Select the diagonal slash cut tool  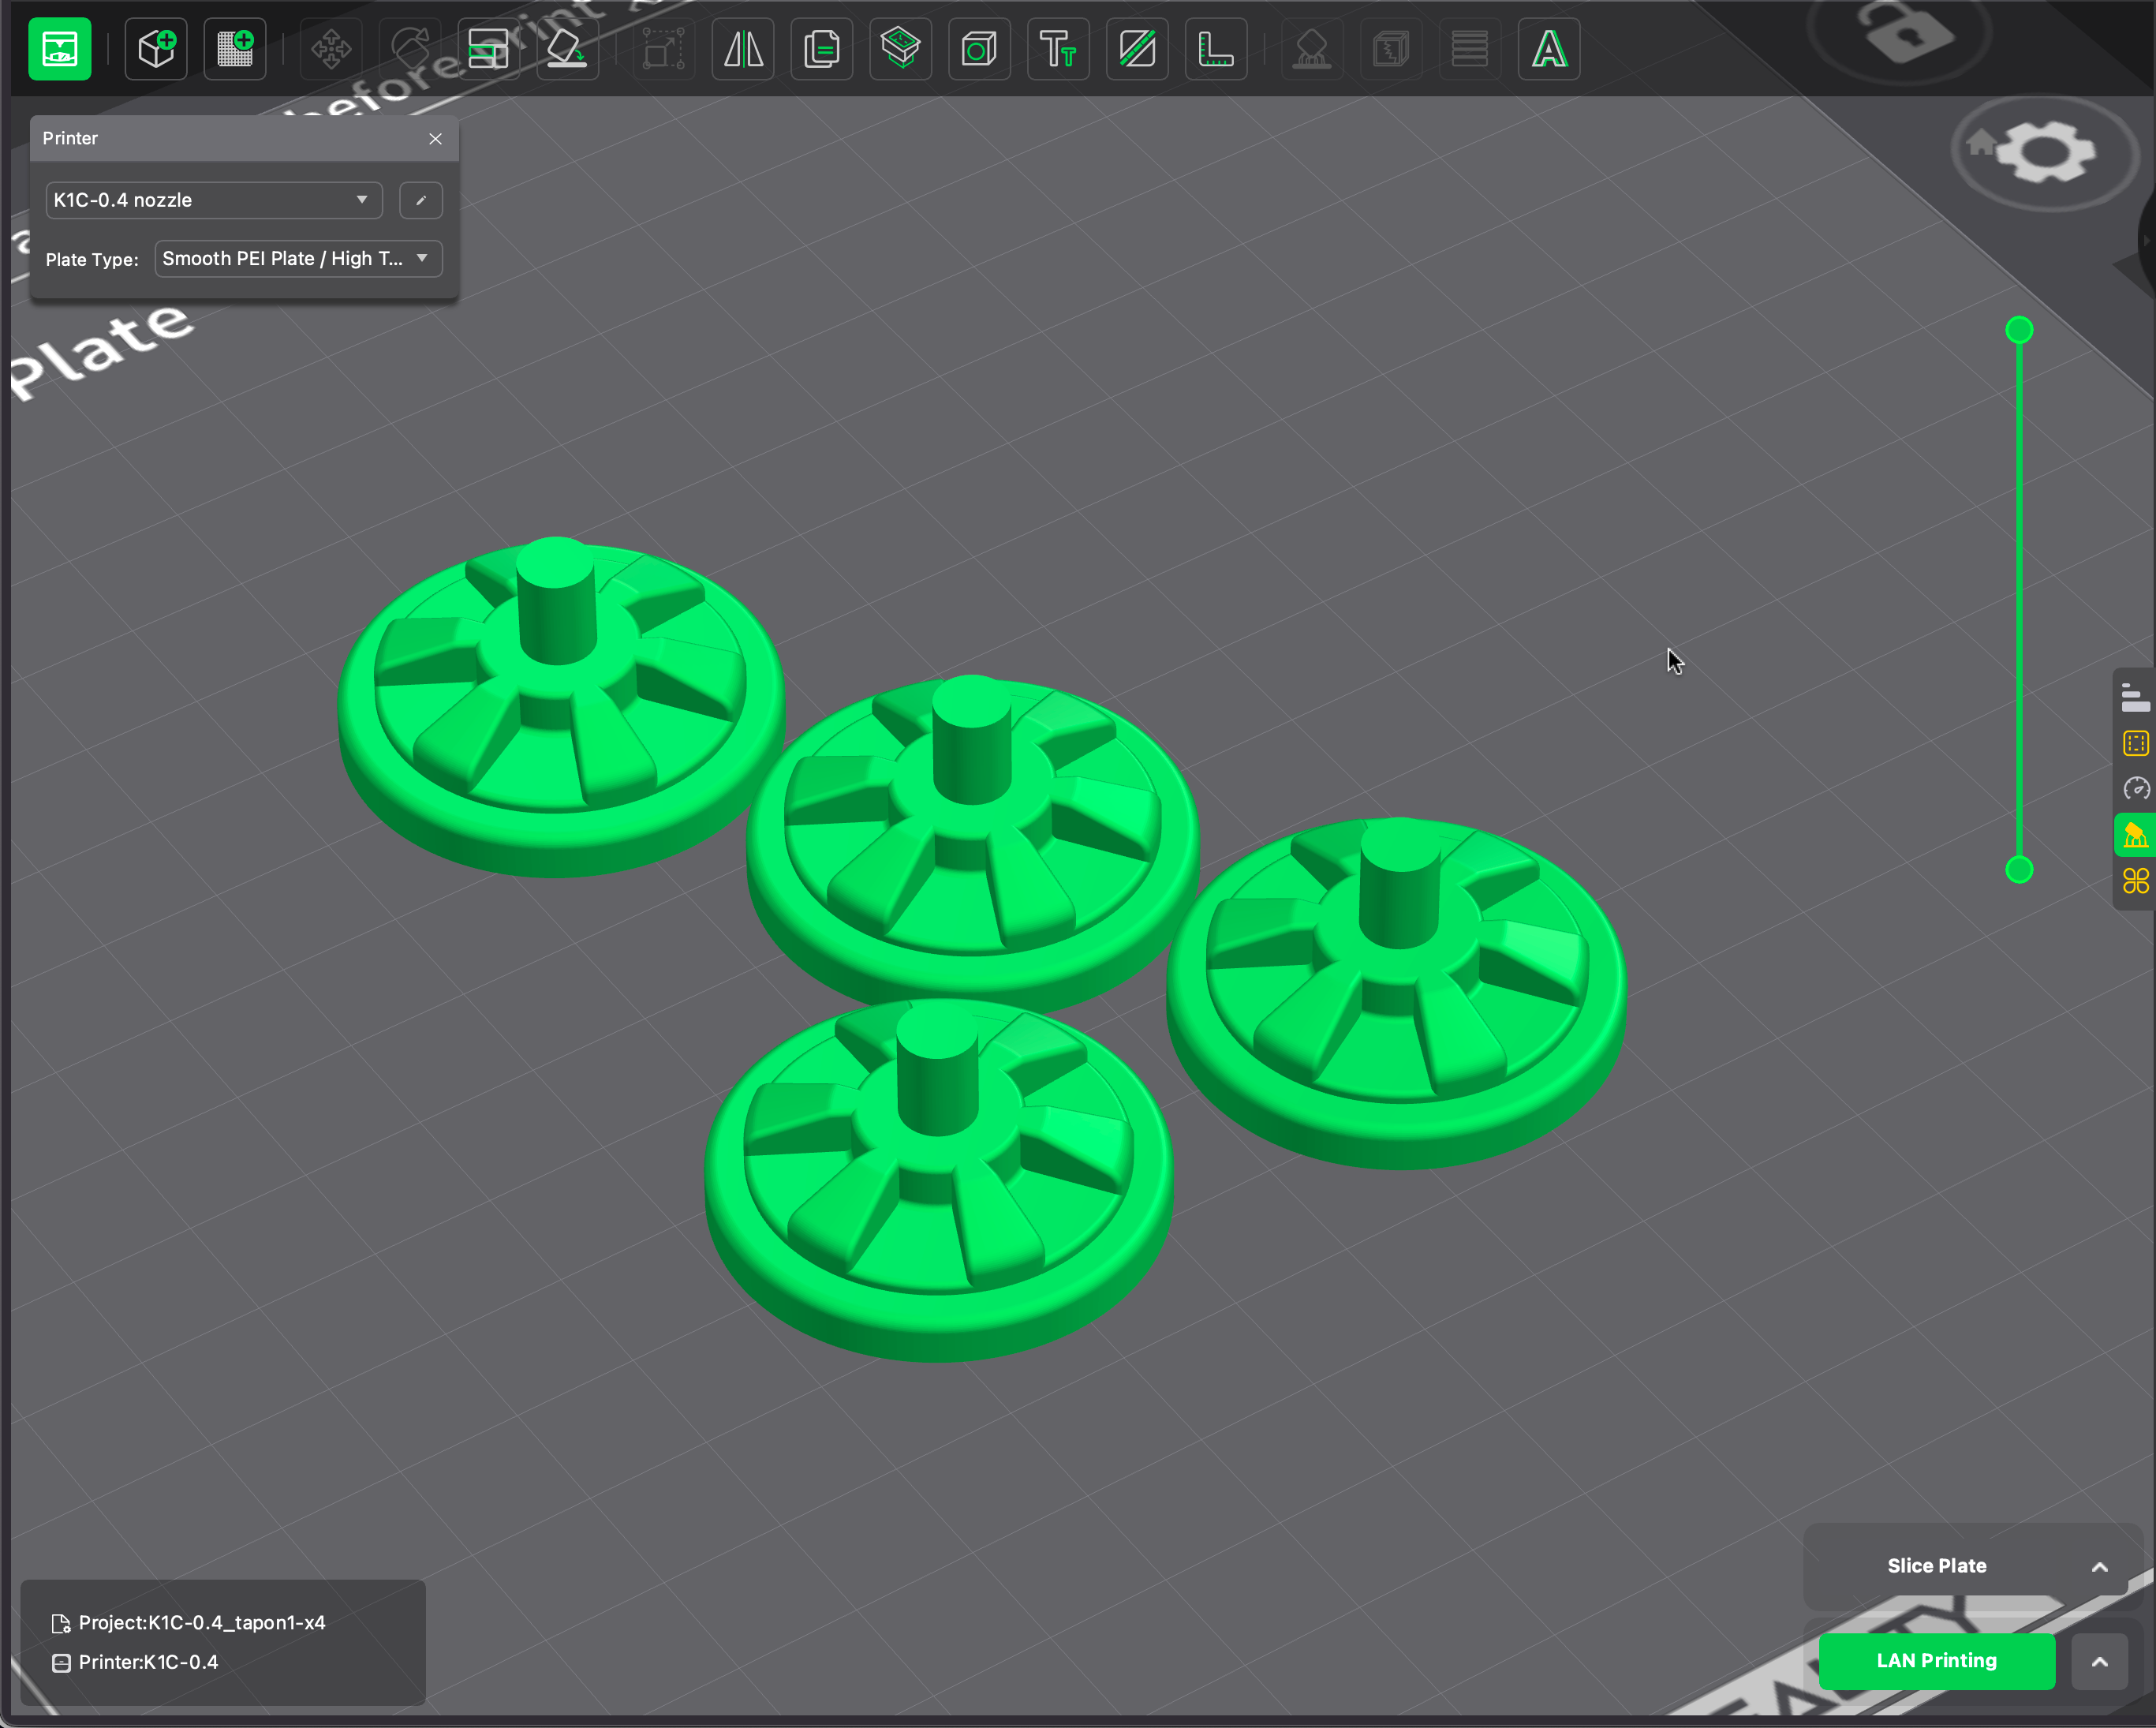1137,49
